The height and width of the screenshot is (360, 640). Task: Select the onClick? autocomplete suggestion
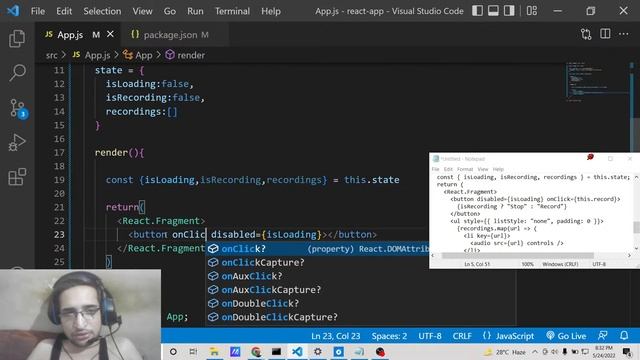pos(318,249)
